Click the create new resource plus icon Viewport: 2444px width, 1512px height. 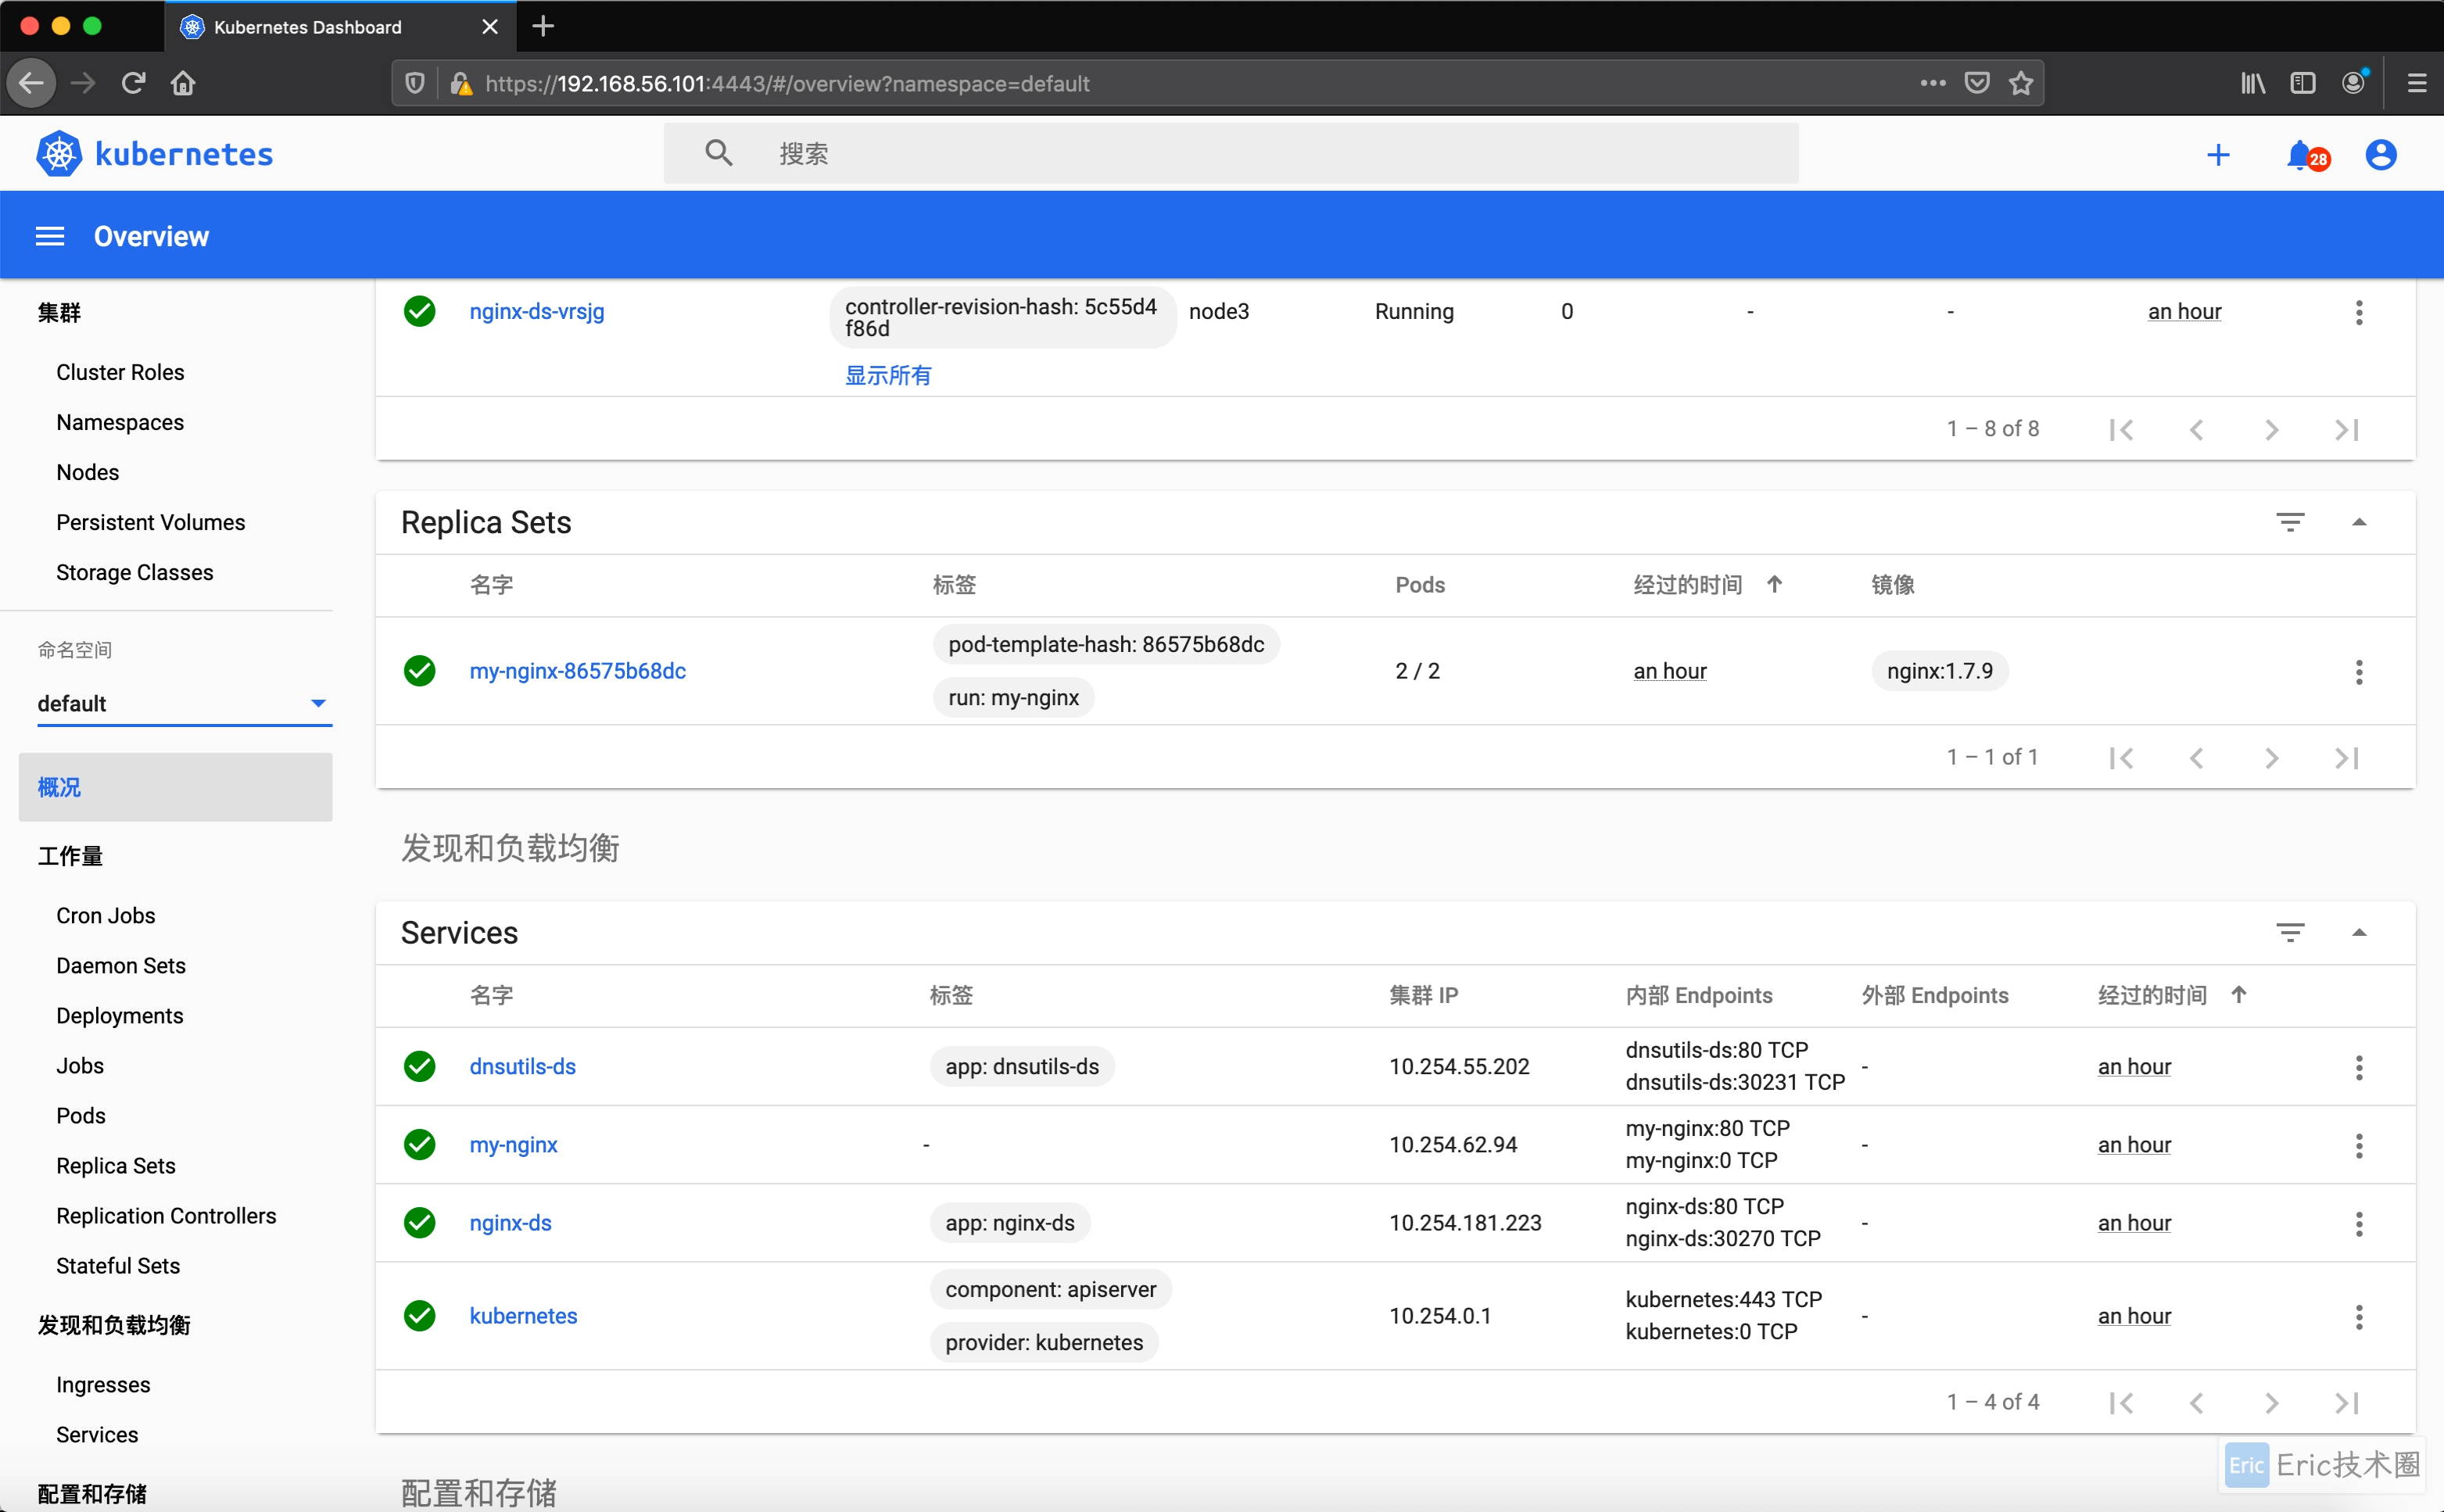(2218, 155)
